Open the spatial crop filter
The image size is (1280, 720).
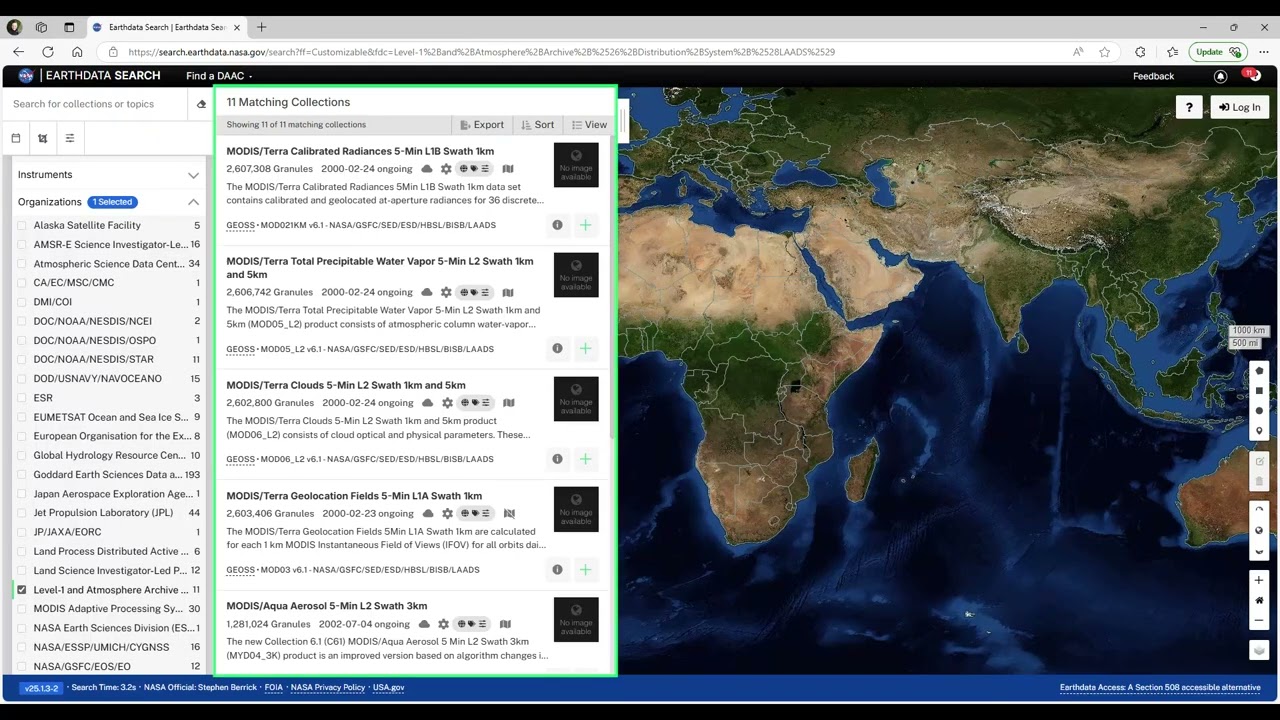[x=43, y=138]
